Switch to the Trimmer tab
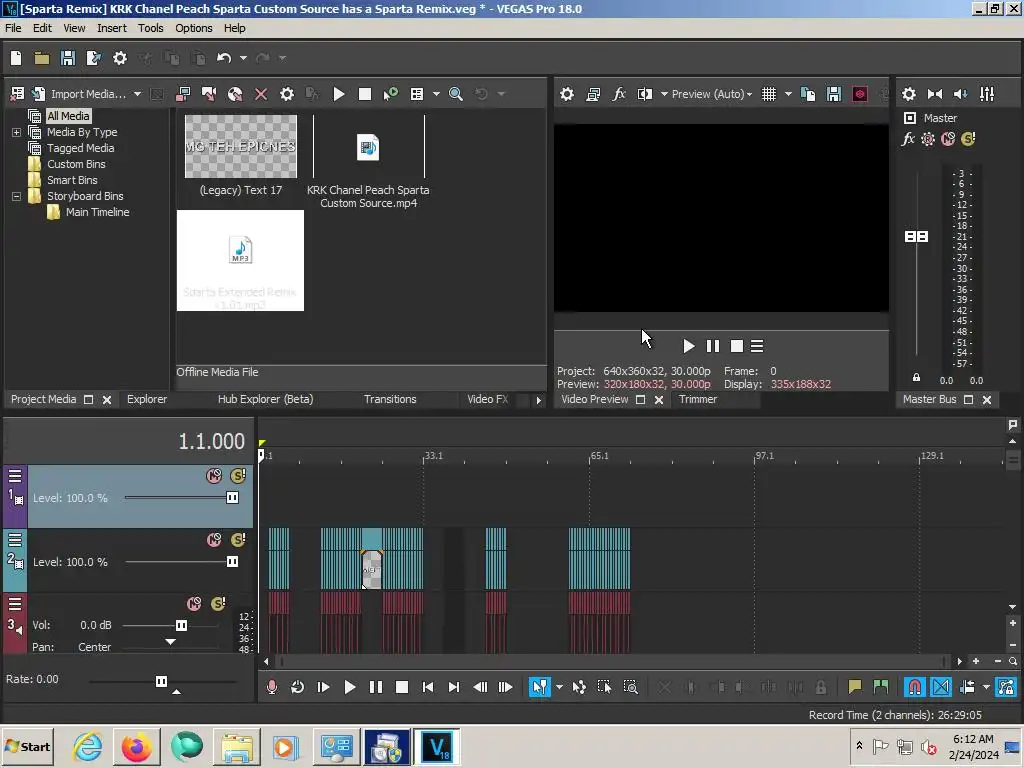 [x=697, y=399]
